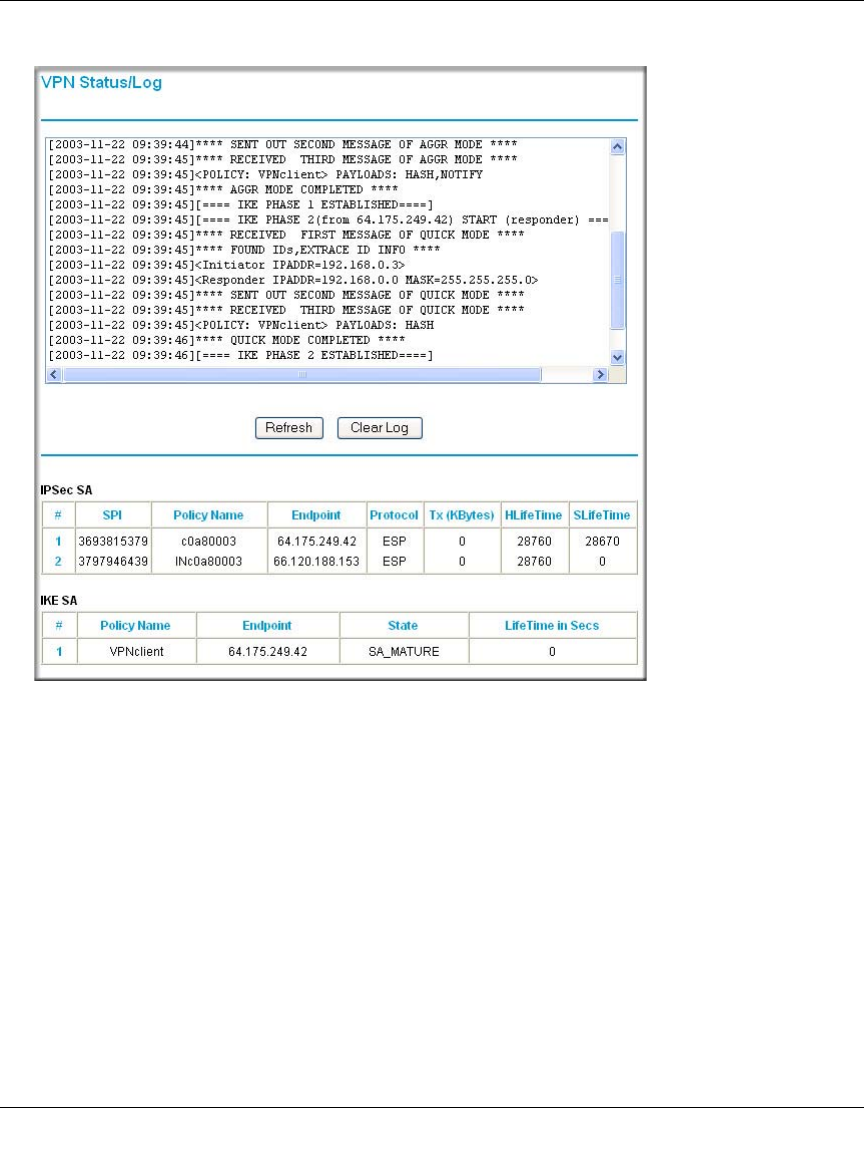Select the LifeTime in Secs header

pyautogui.click(x=552, y=625)
